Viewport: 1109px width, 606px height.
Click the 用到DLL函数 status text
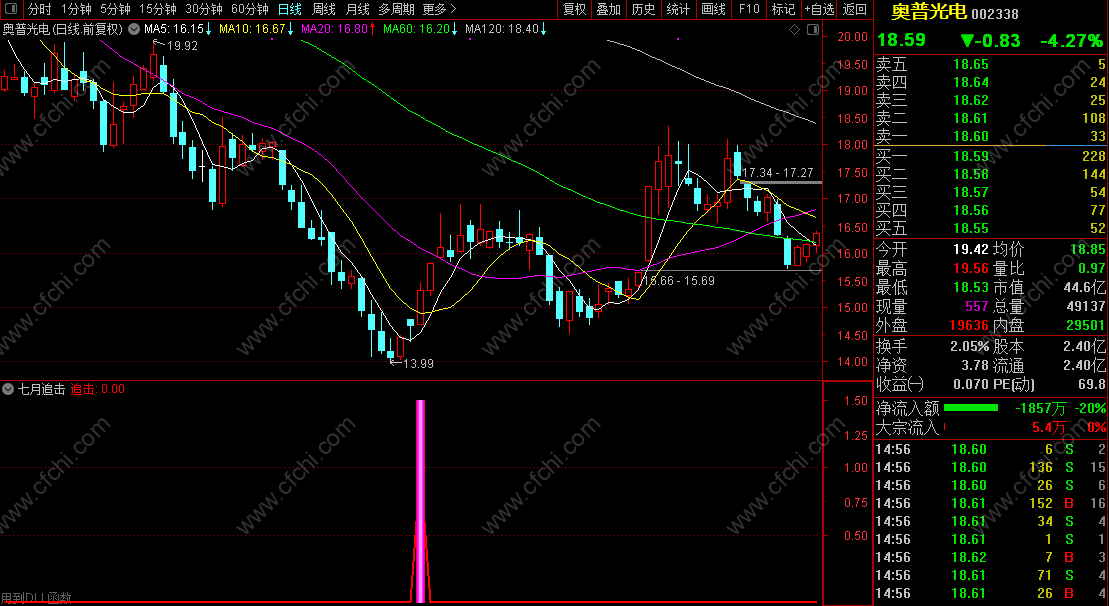coord(36,598)
